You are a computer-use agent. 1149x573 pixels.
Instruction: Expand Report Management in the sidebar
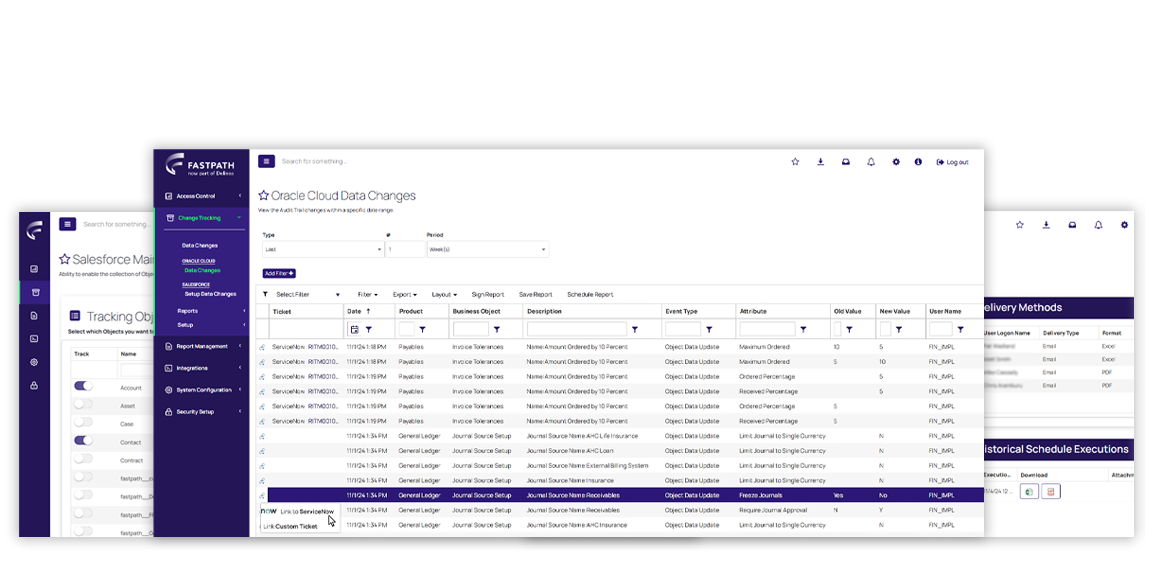[202, 346]
